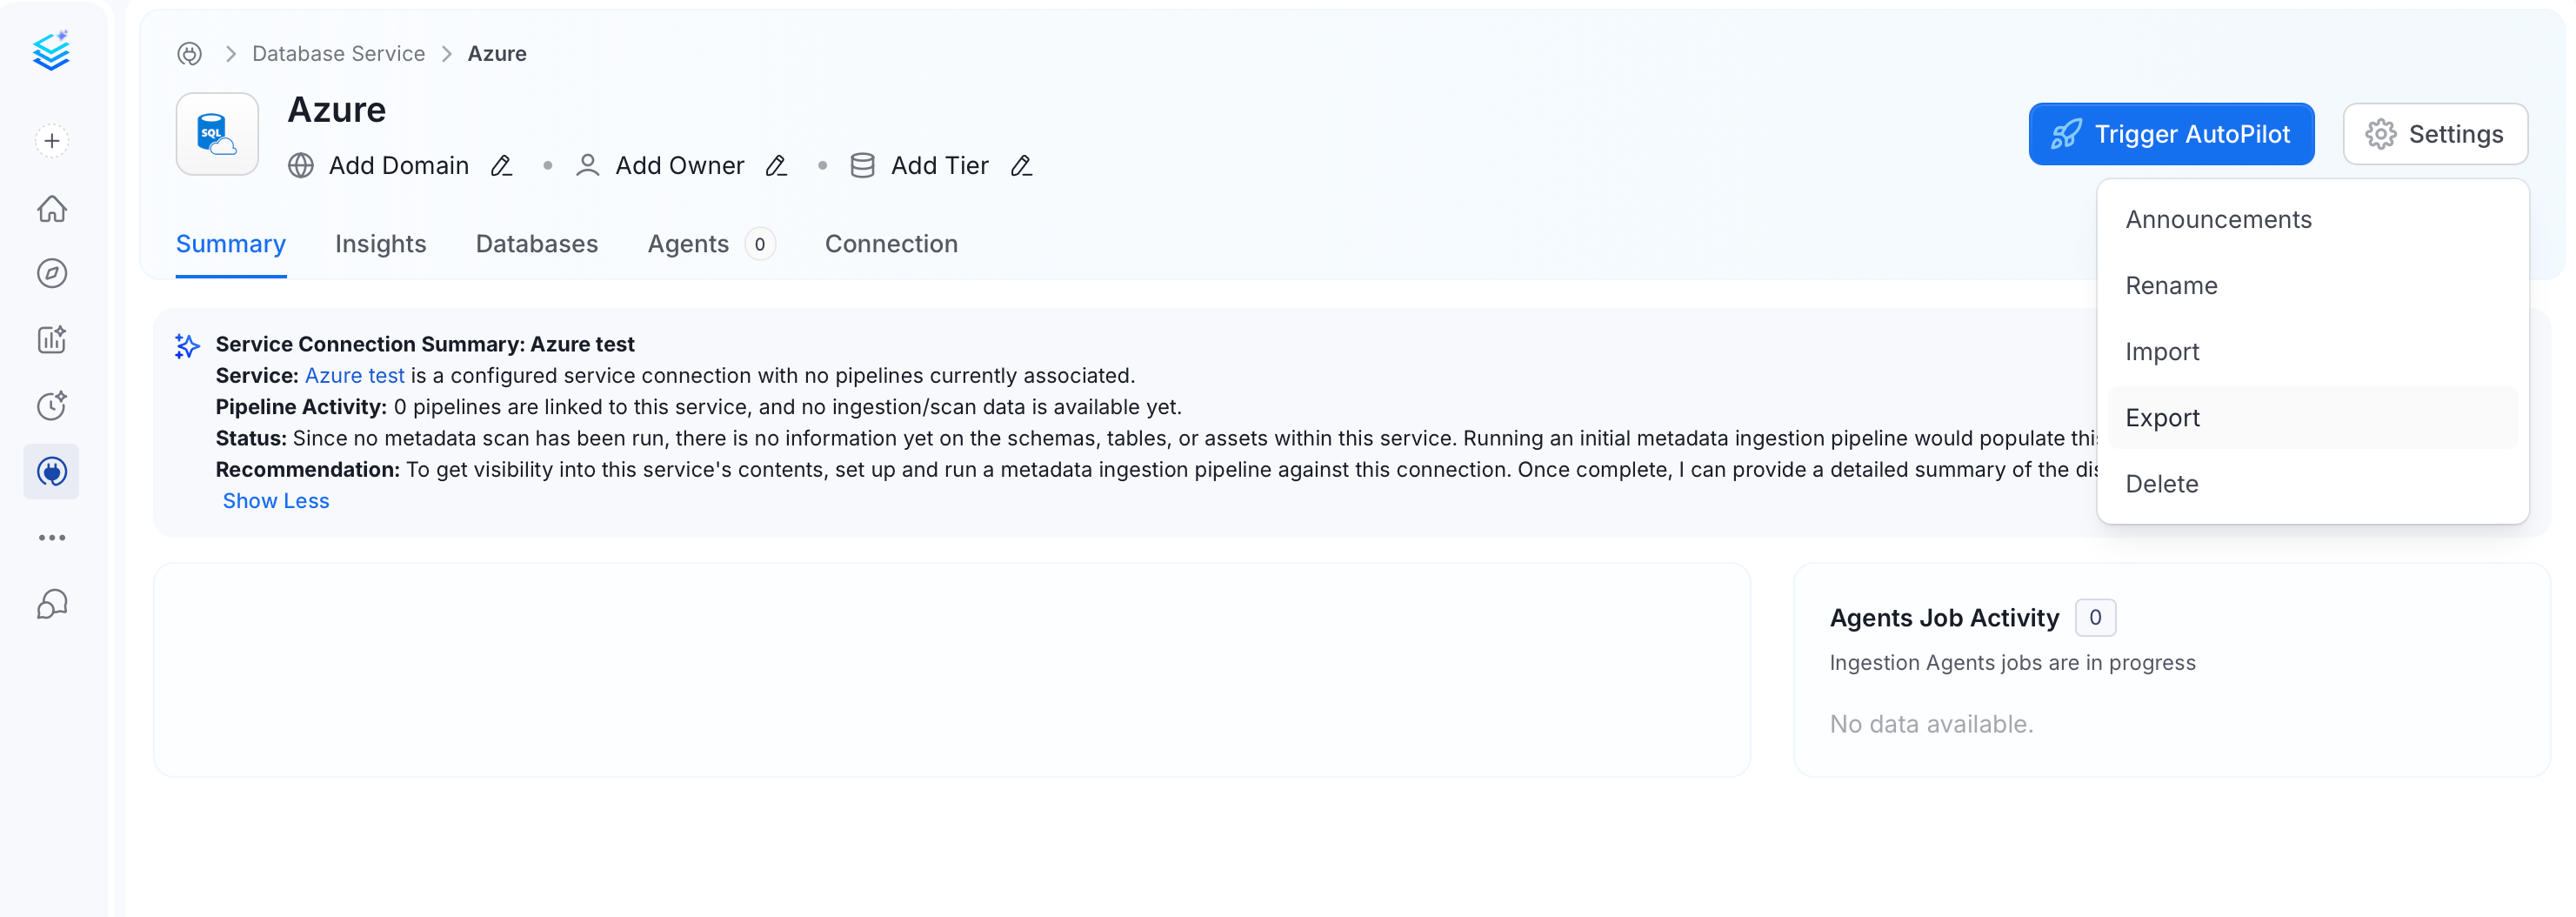Viewport: 2576px width, 917px height.
Task: Choose Import from the settings menu
Action: pos(2312,351)
